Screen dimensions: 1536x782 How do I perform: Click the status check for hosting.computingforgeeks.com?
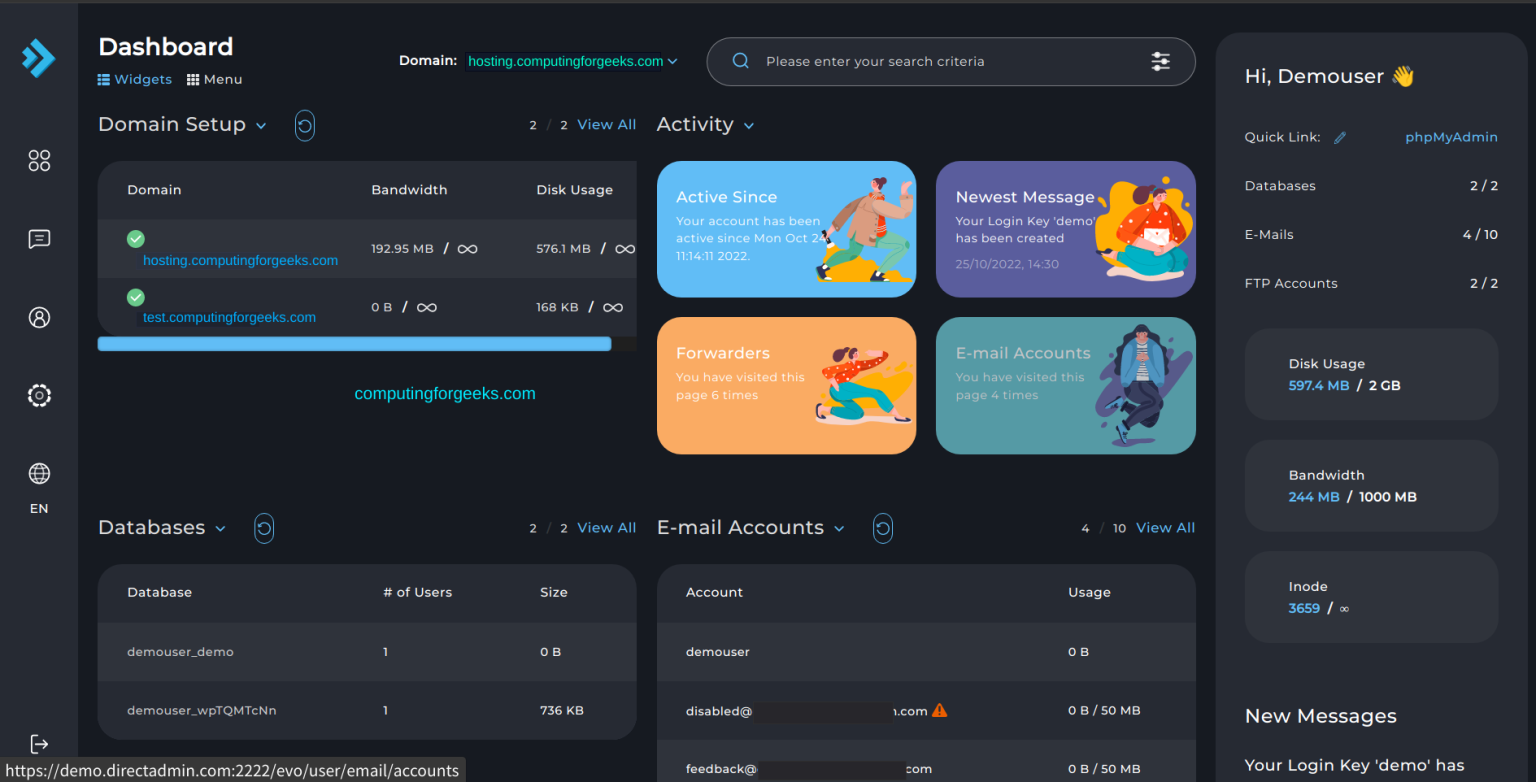pos(135,239)
